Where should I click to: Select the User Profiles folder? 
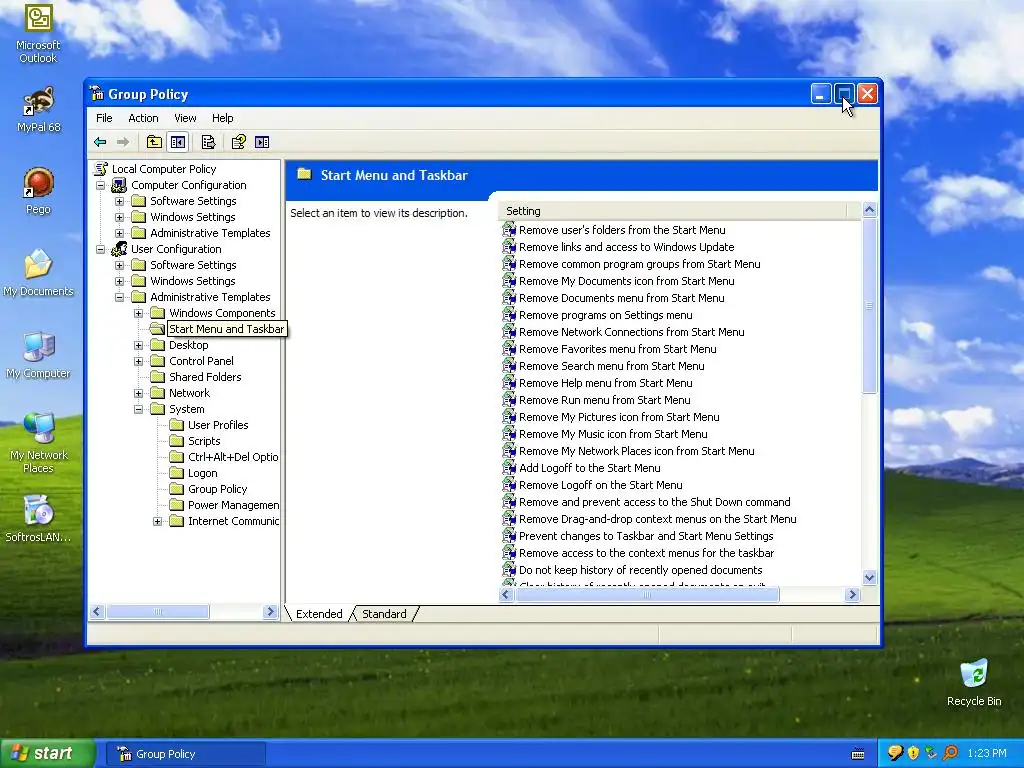[218, 425]
